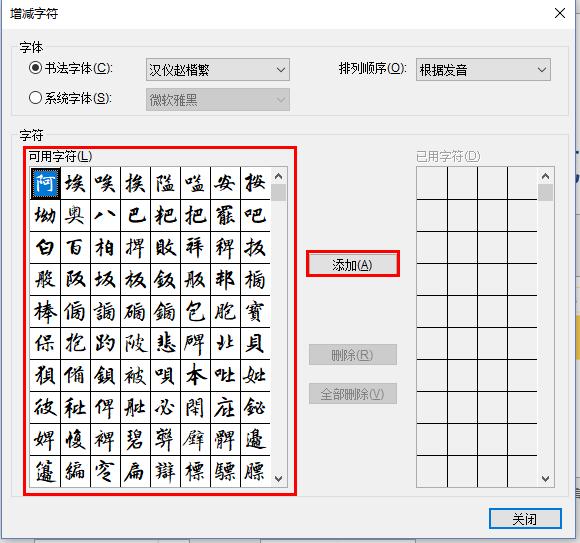Select the character 棒 in the grid

click(45, 311)
